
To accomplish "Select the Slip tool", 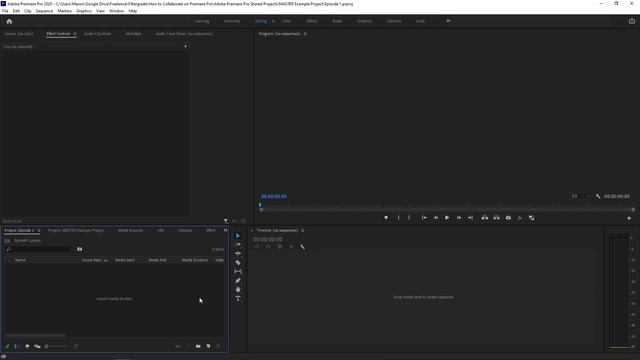I will (238, 271).
